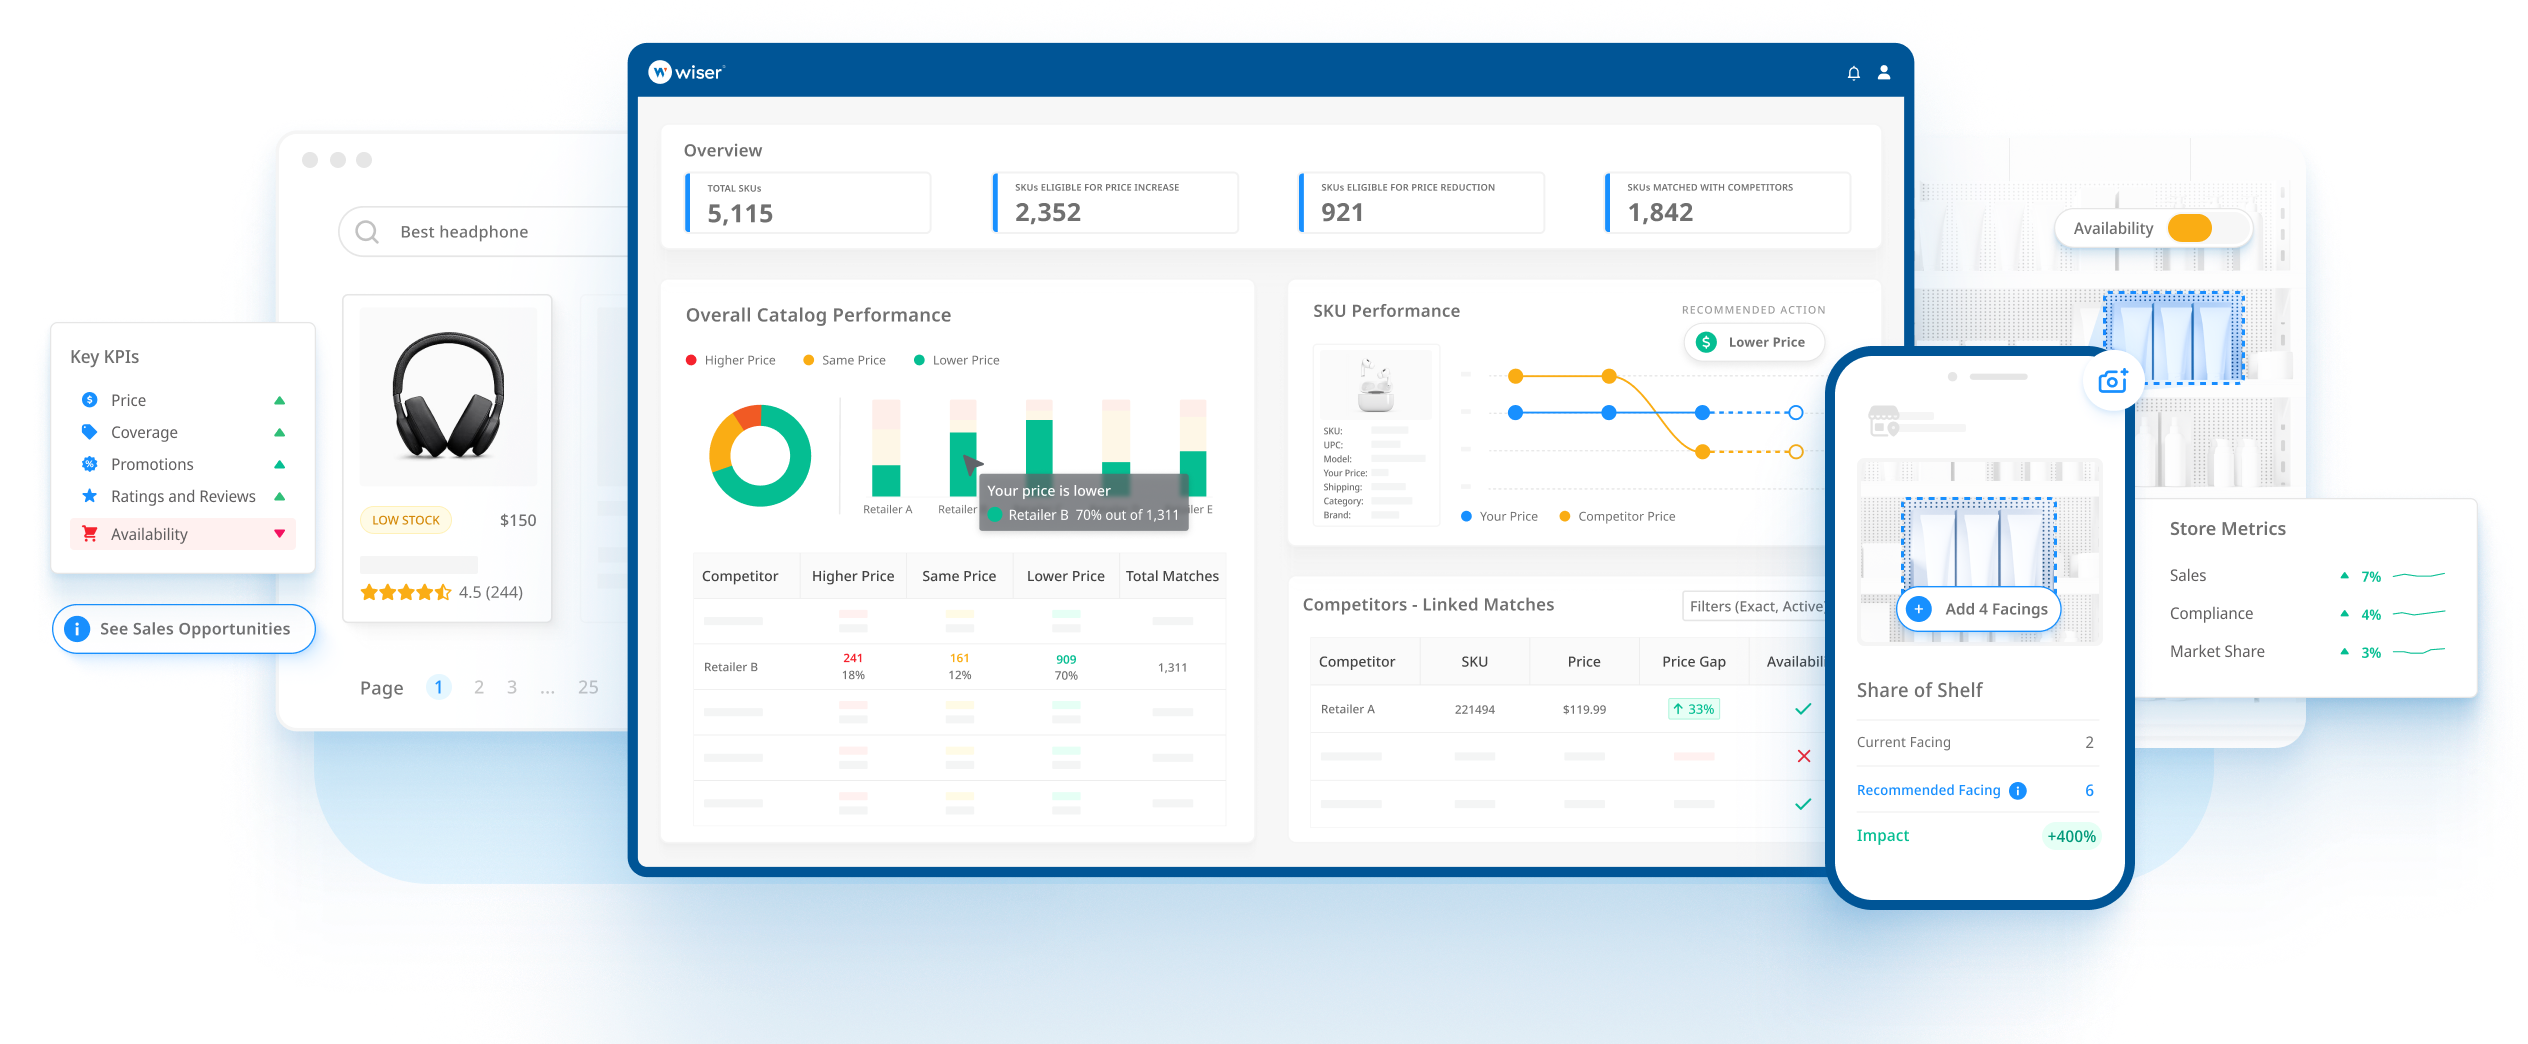Select page 2 of search results
The width and height of the screenshot is (2528, 1044).
click(478, 687)
